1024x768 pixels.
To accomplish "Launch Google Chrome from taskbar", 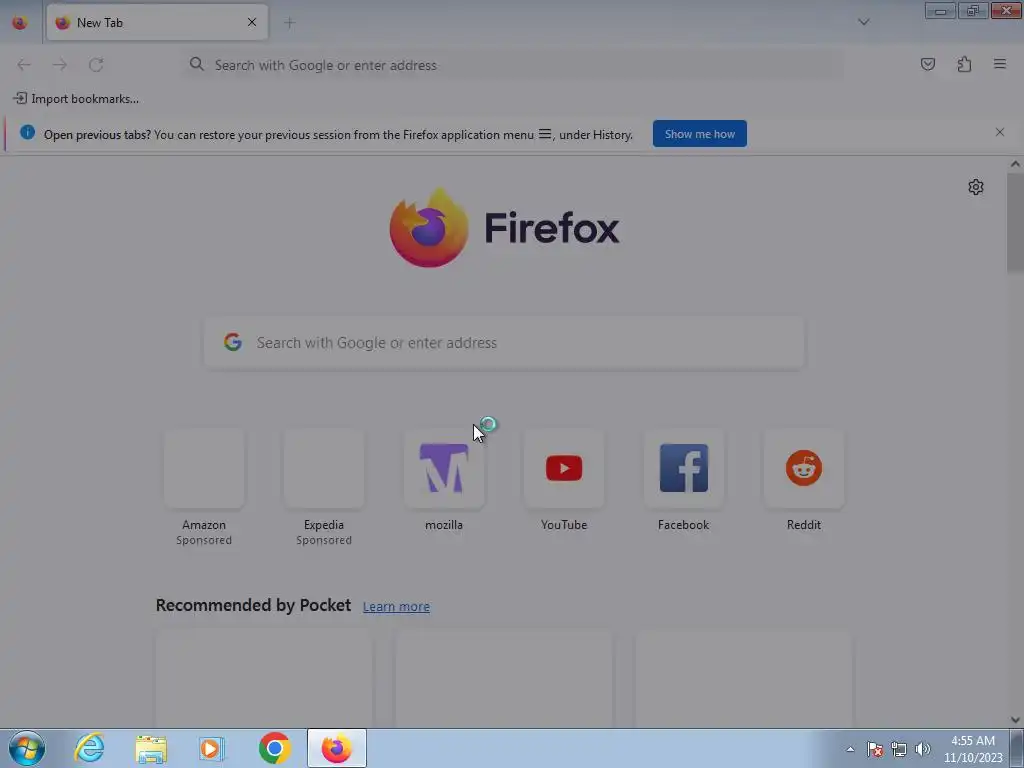I will (x=274, y=748).
